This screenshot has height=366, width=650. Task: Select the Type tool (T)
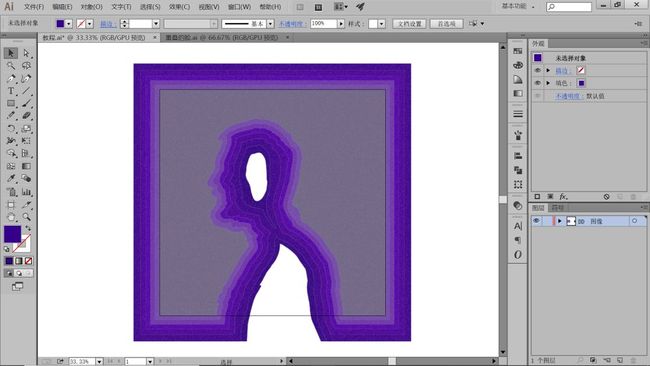[11, 91]
